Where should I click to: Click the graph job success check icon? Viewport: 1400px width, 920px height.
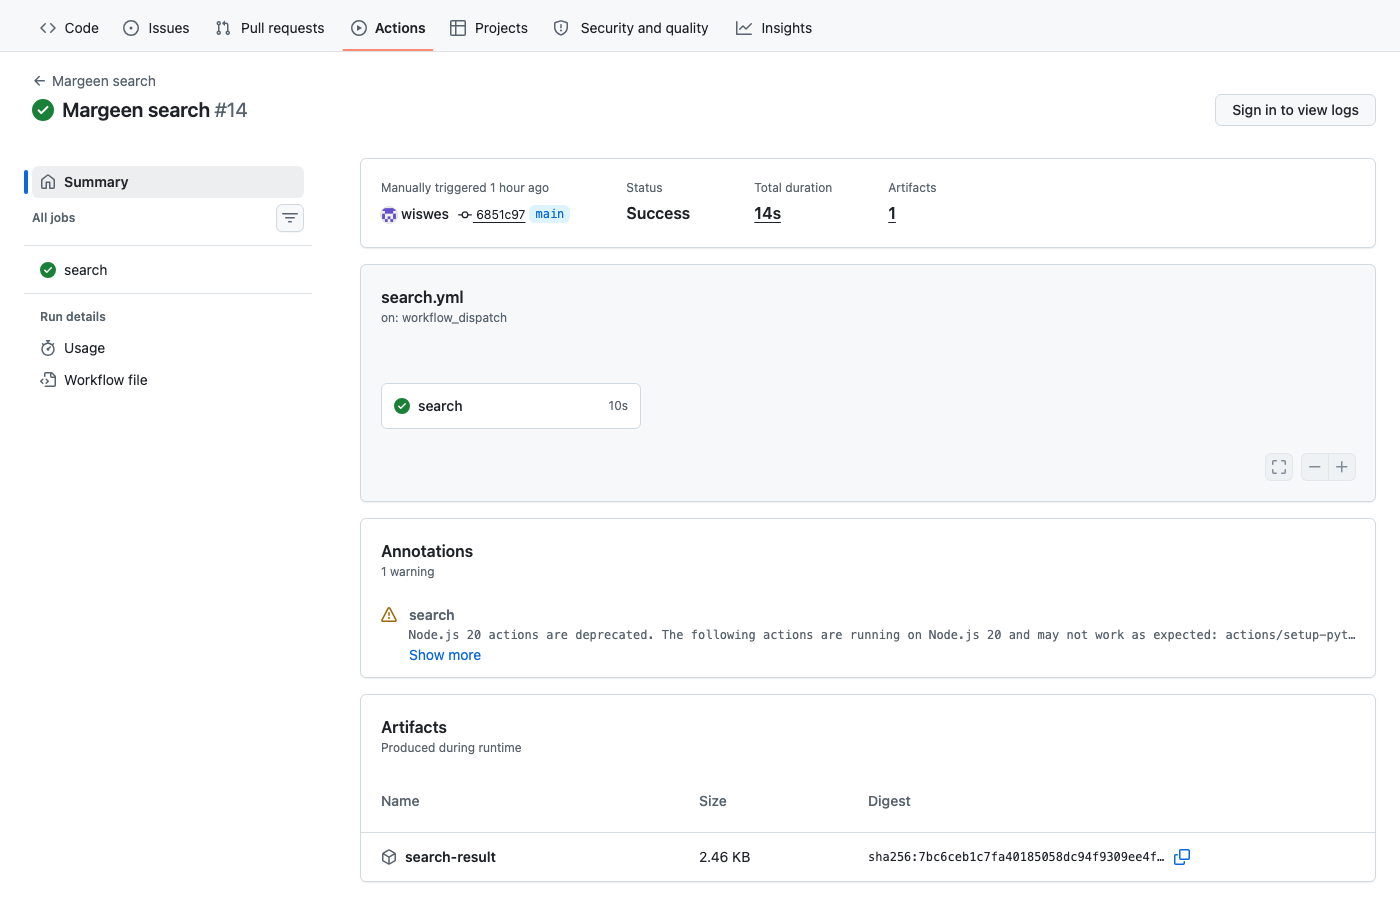point(402,406)
